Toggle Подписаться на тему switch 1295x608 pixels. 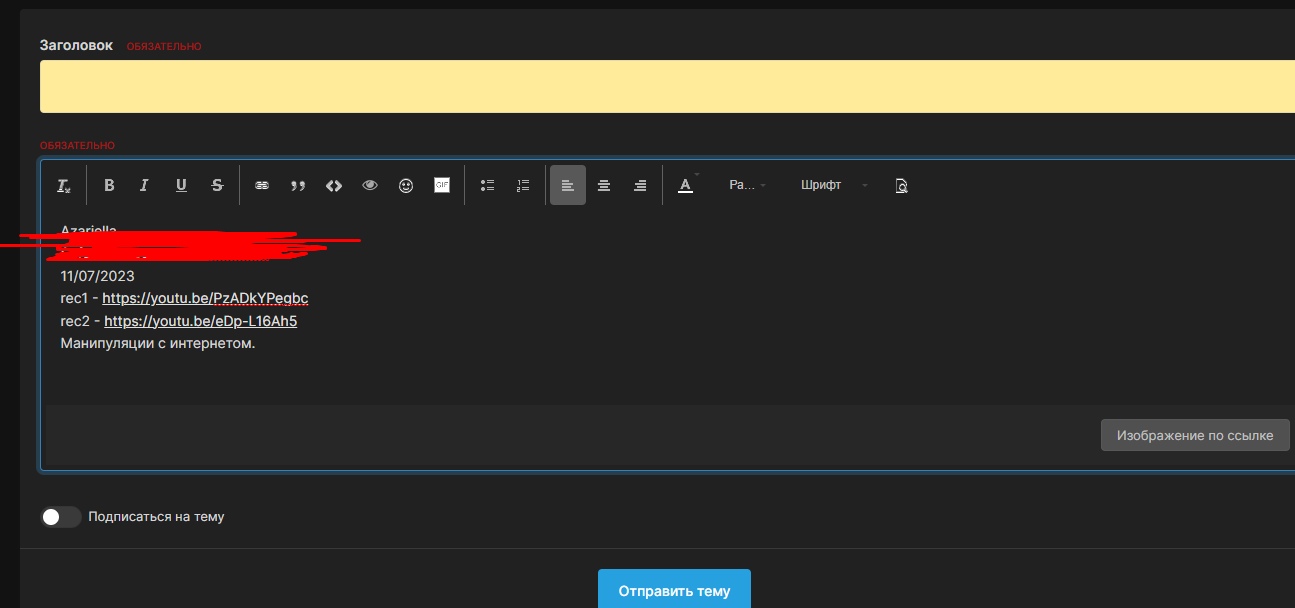60,517
